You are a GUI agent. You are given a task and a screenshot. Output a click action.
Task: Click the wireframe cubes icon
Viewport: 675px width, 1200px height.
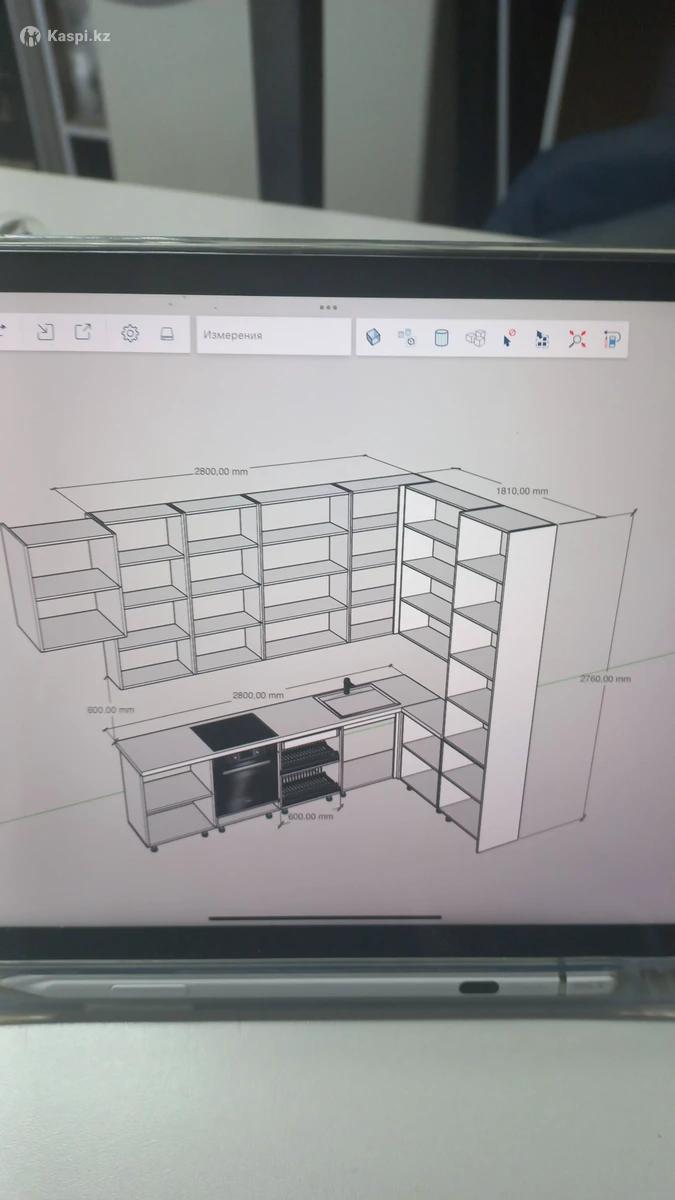[x=475, y=338]
